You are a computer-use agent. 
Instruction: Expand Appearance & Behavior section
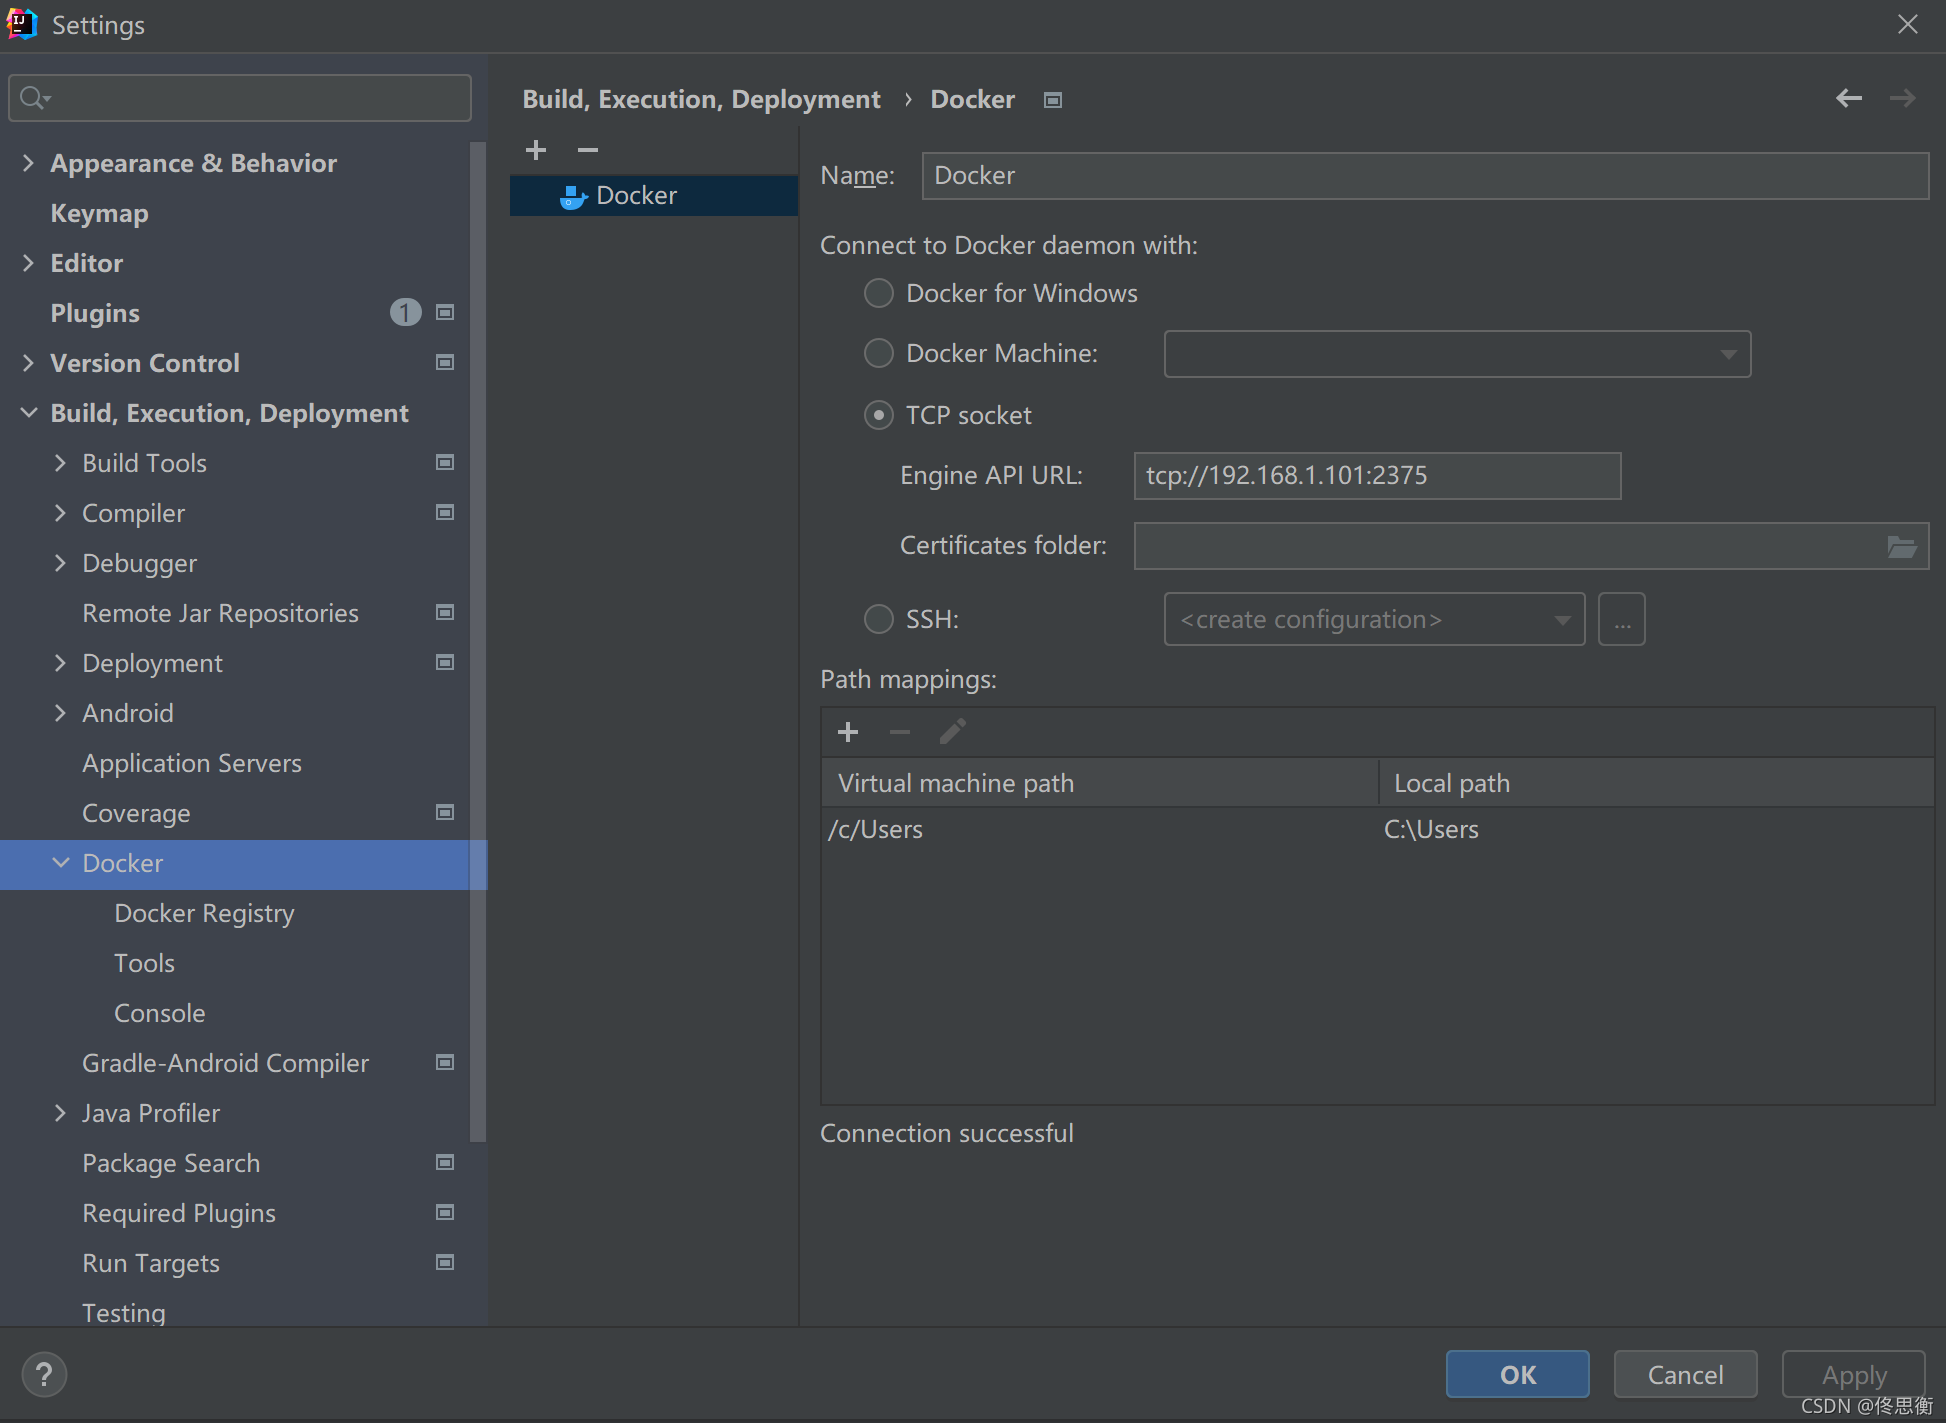pyautogui.click(x=28, y=163)
